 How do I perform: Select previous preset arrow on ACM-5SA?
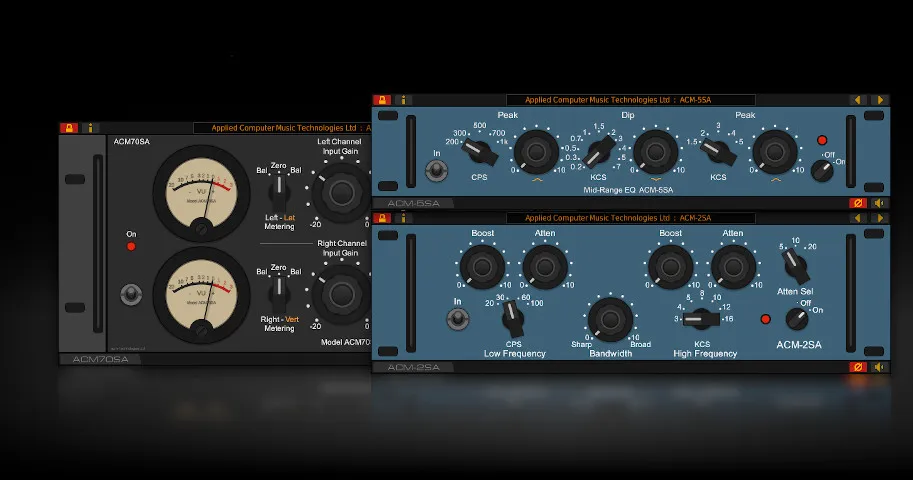pyautogui.click(x=857, y=100)
